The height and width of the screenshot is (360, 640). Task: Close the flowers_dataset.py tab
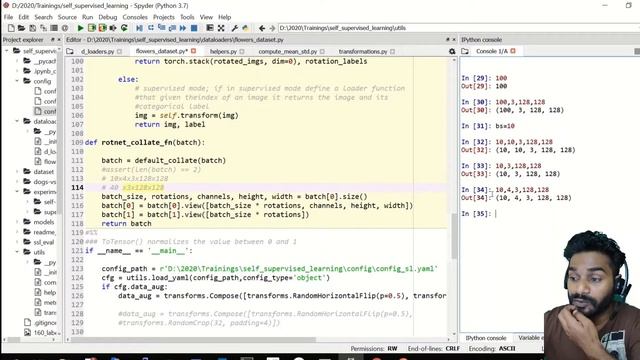[x=193, y=51]
